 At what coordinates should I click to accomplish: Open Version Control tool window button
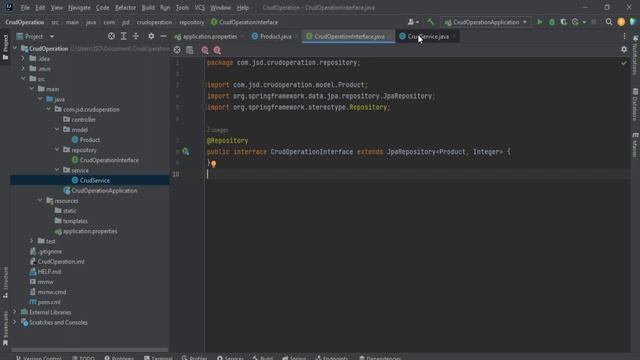tap(39, 358)
